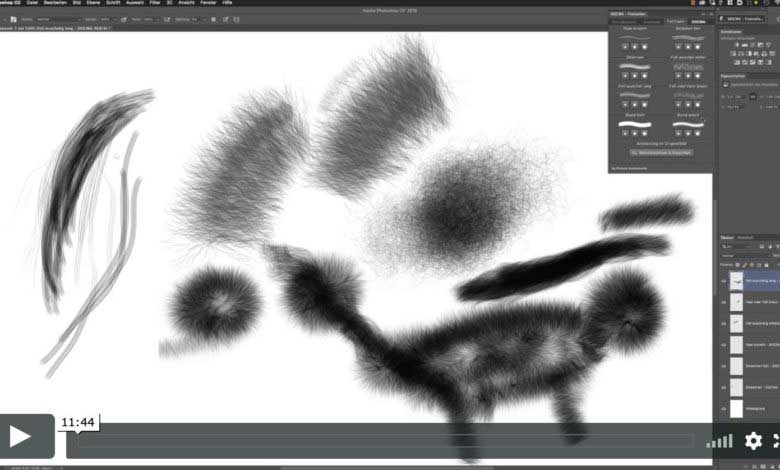Screen dimensions: 780x470
Task: Hide the Haar einzeln layer
Action: pyautogui.click(x=724, y=345)
